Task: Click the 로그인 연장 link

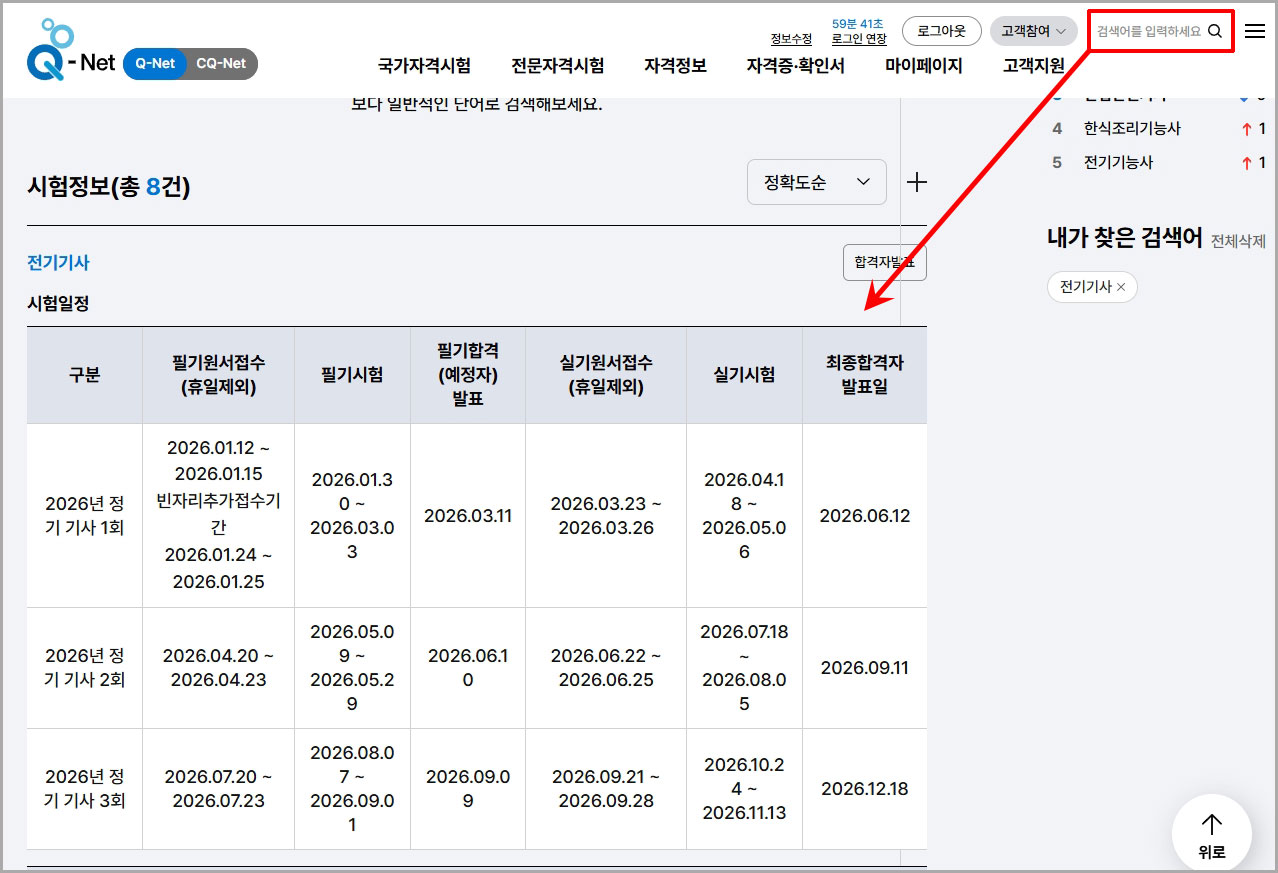Action: pyautogui.click(x=857, y=39)
